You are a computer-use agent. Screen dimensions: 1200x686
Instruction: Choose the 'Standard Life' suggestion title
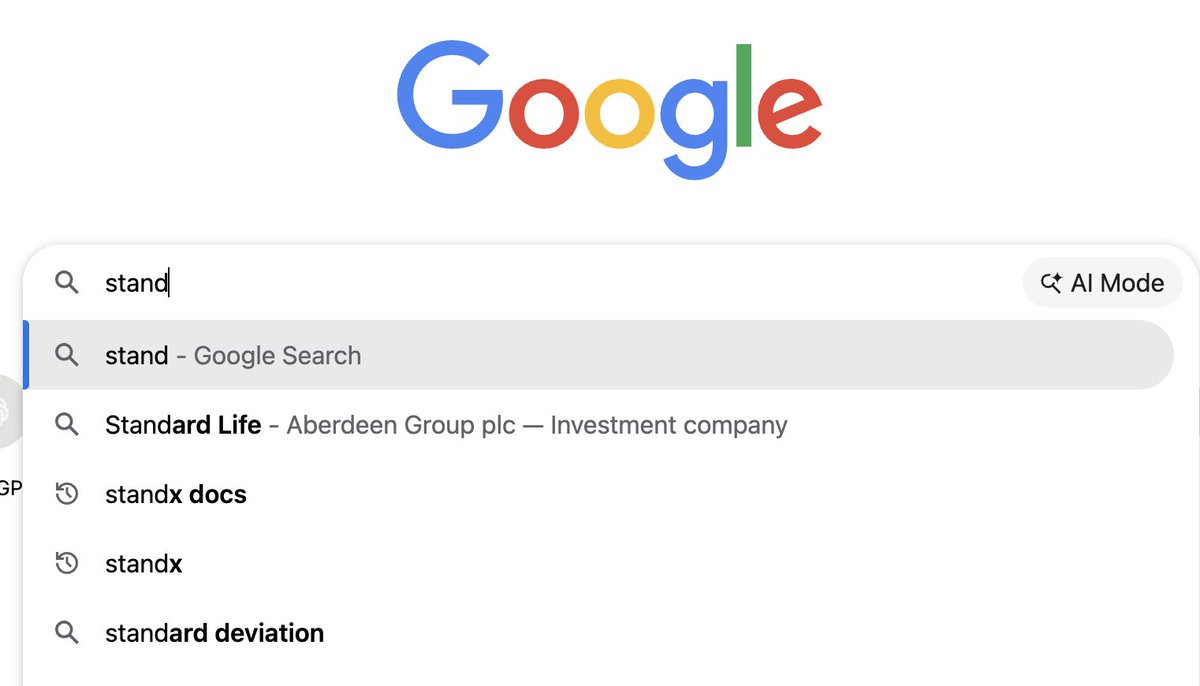pos(183,425)
